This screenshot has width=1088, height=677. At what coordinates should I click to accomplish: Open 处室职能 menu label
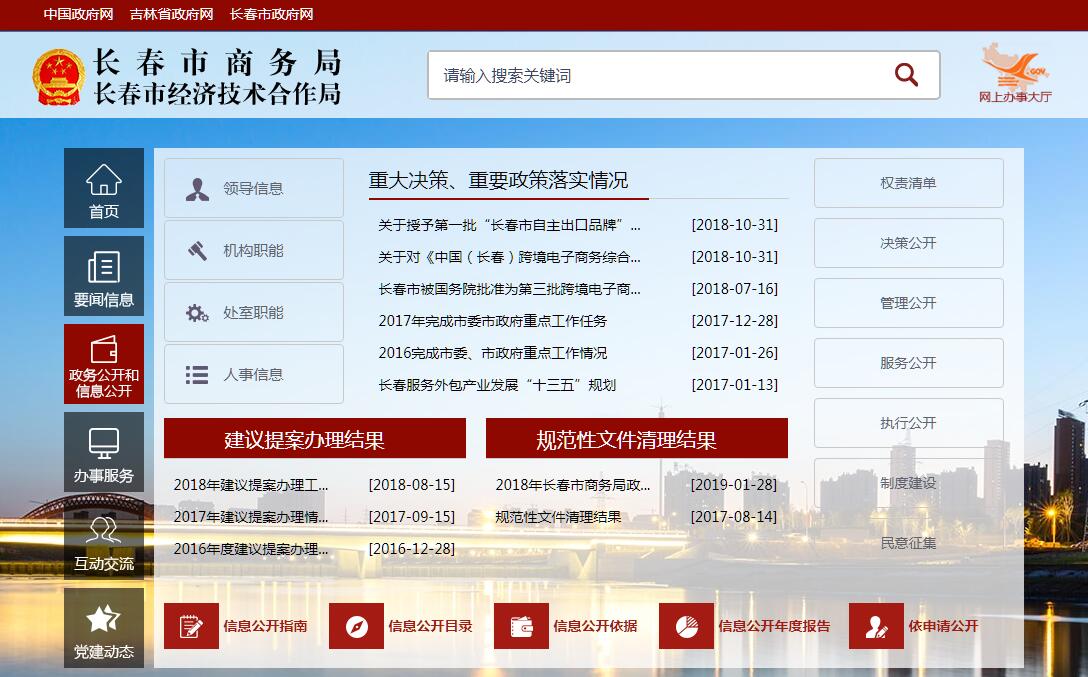253,313
